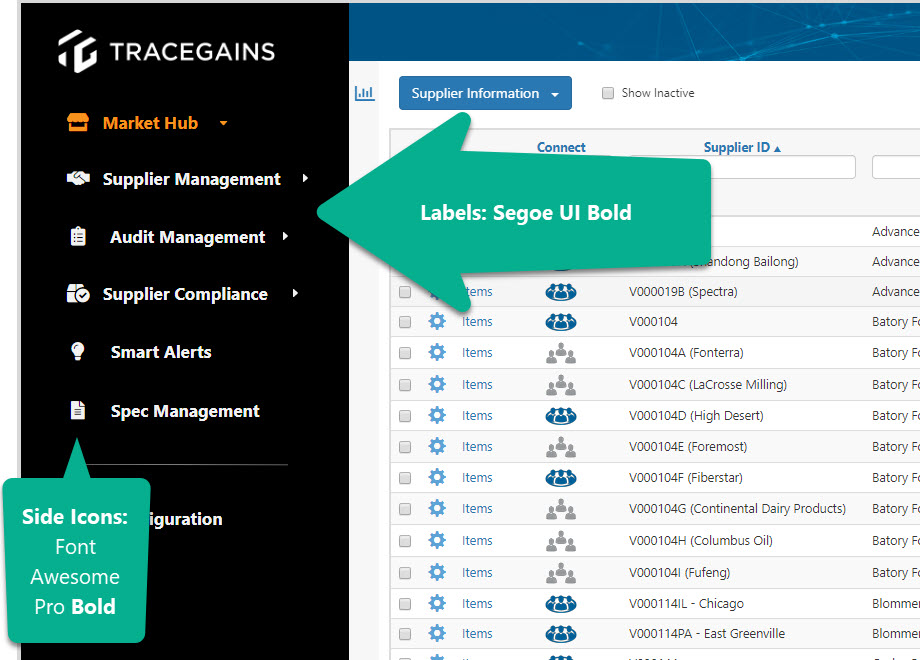Viewport: 920px width, 660px height.
Task: Click connect icon for V000019B (Spectra)
Action: (561, 292)
